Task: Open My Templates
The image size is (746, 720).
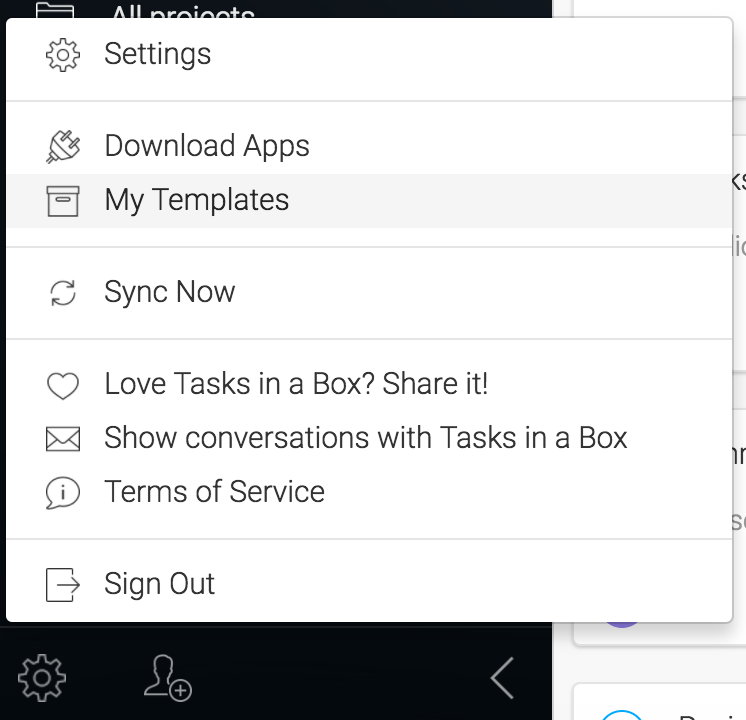Action: click(197, 200)
